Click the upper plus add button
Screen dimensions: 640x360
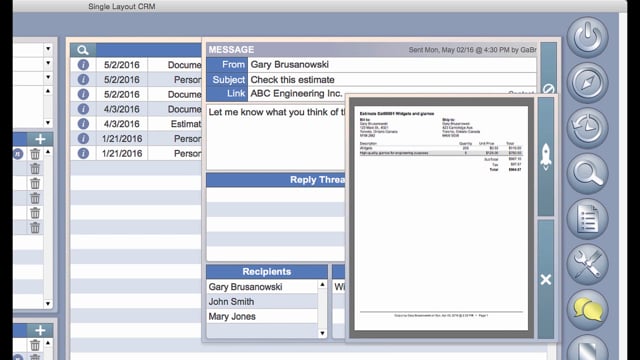pyautogui.click(x=40, y=139)
